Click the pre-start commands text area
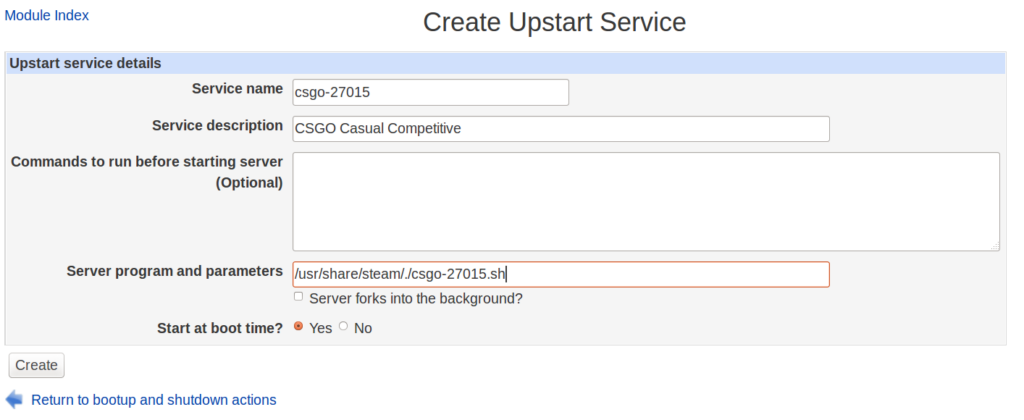 tap(646, 202)
